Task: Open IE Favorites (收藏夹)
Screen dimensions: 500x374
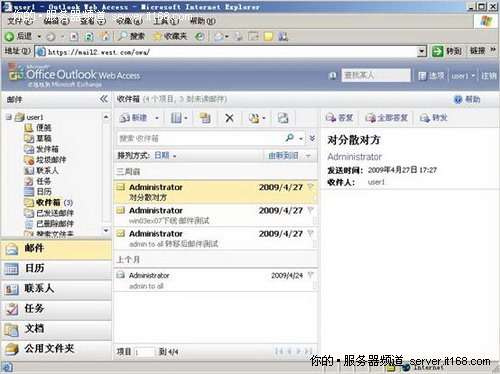Action: [170, 36]
